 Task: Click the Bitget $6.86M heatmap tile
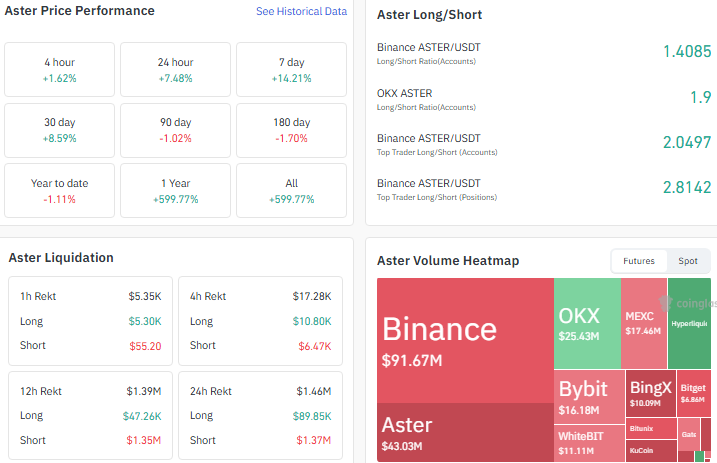[x=693, y=393]
